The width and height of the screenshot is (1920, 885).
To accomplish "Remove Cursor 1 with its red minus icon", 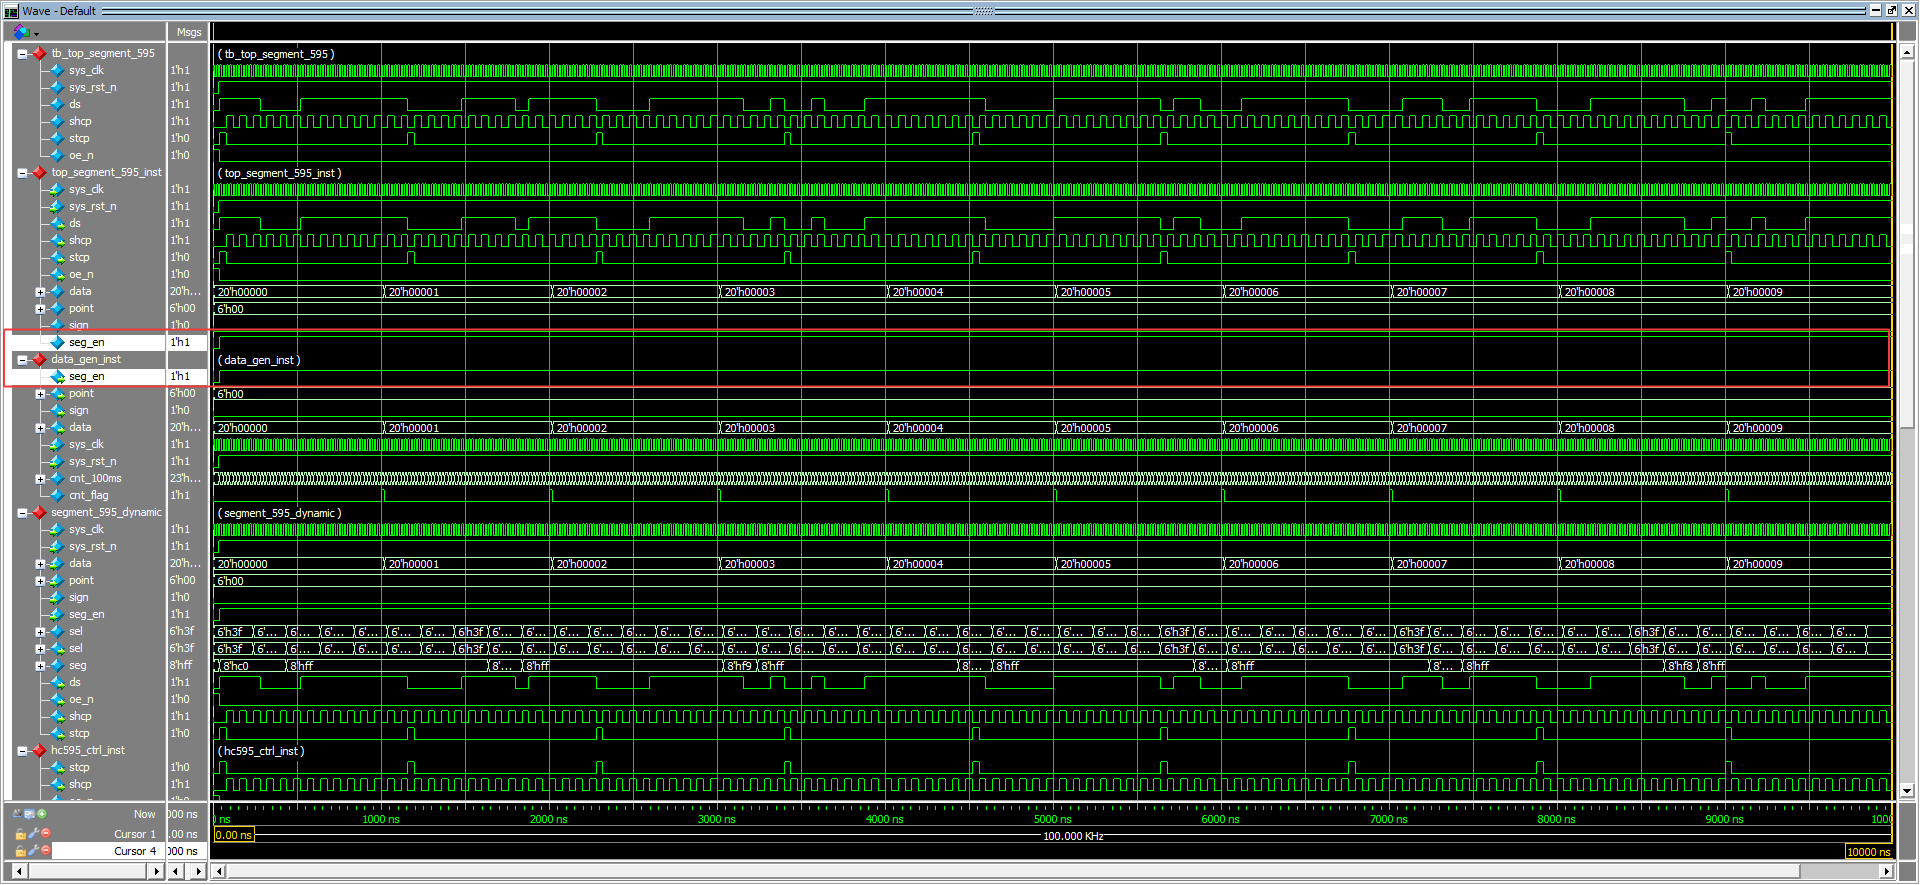I will pos(45,834).
